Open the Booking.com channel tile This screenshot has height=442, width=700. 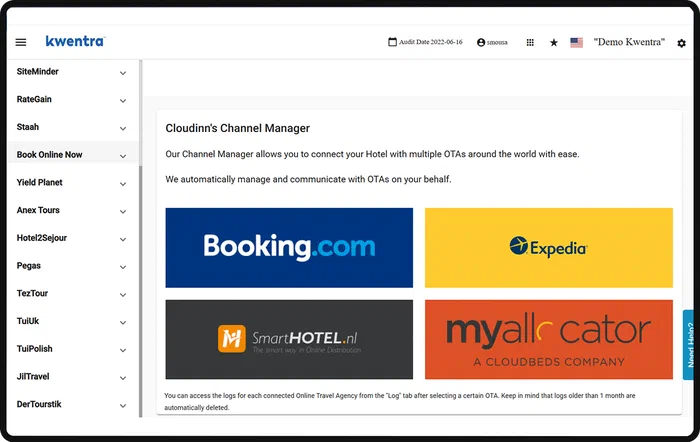[x=289, y=248]
